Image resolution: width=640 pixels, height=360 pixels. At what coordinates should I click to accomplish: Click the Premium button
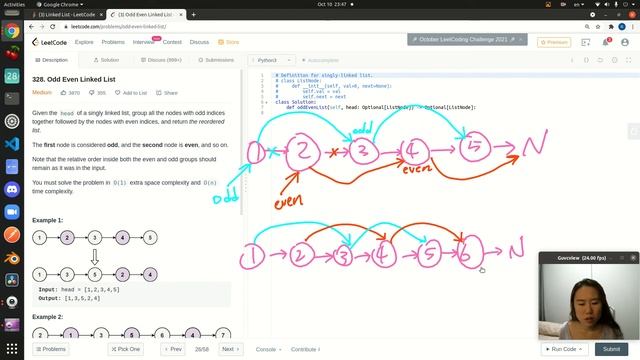click(x=554, y=42)
